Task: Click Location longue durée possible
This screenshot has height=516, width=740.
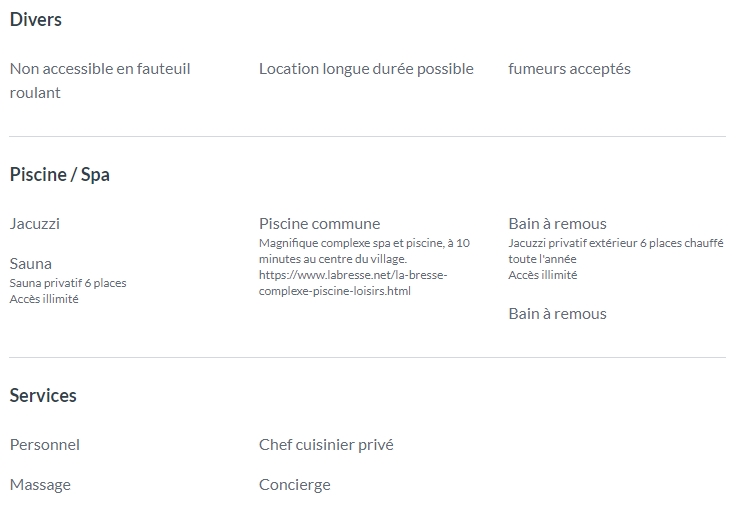Action: pos(366,69)
